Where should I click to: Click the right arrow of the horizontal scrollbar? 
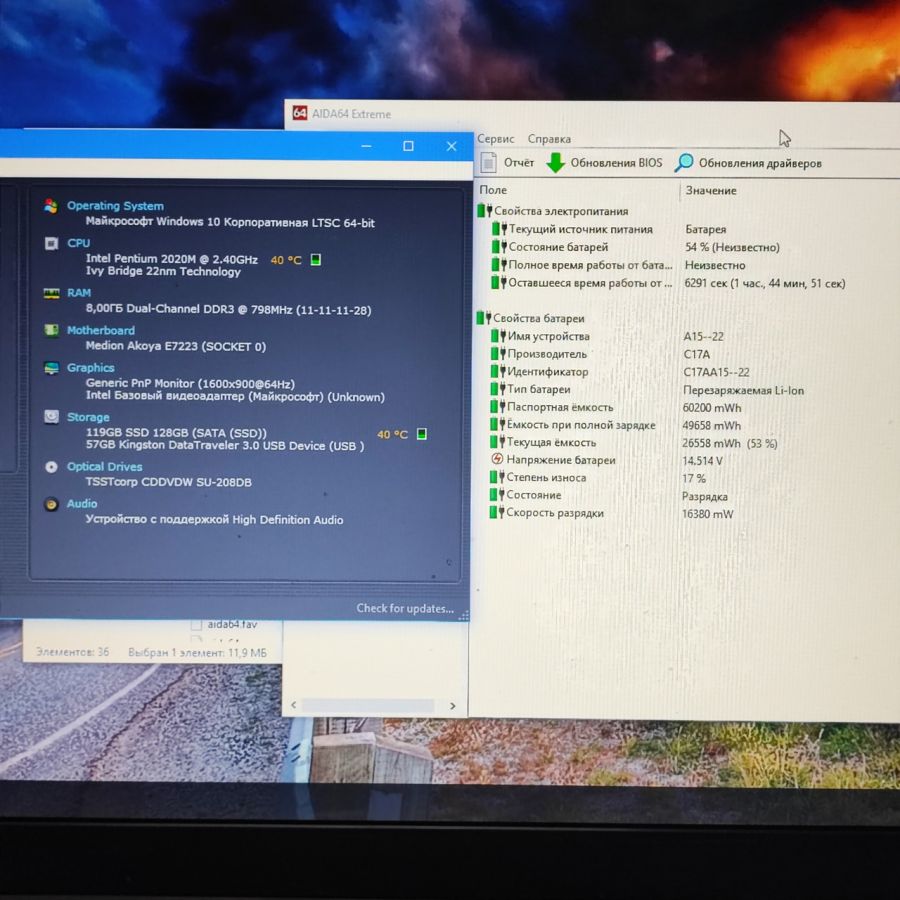pyautogui.click(x=452, y=705)
